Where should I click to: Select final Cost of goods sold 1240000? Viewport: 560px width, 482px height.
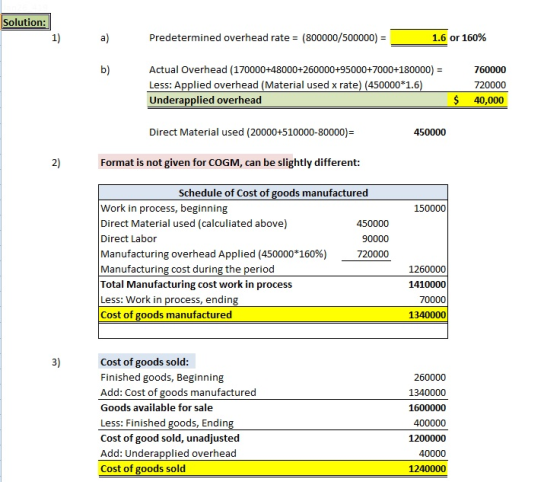coord(427,469)
